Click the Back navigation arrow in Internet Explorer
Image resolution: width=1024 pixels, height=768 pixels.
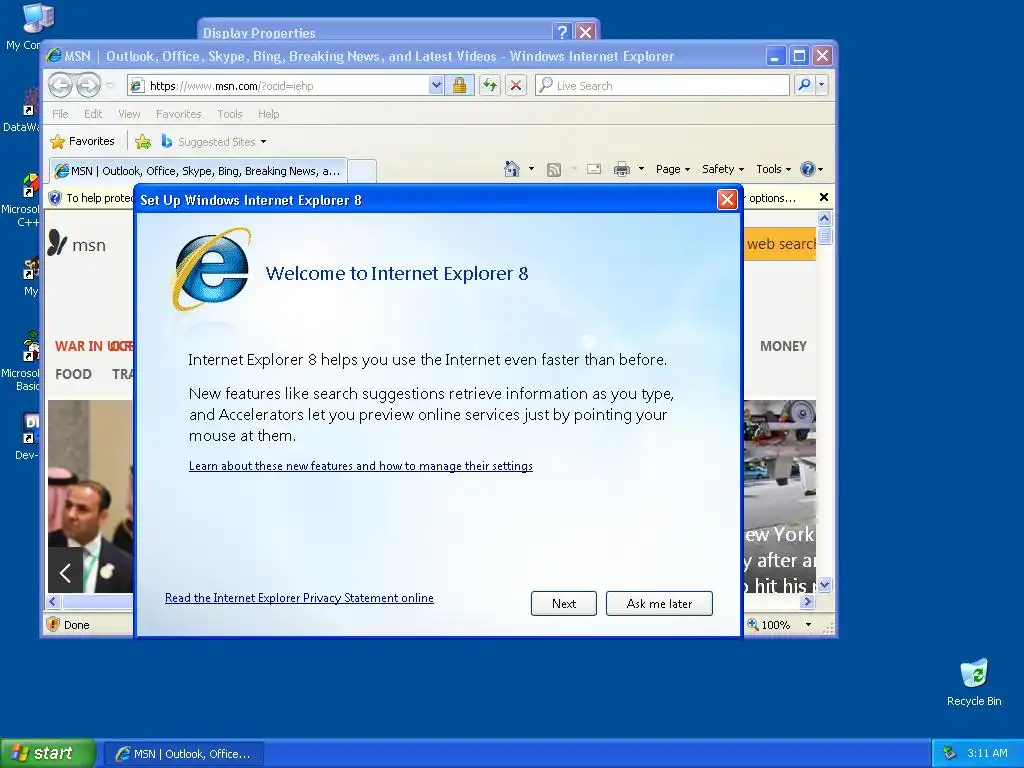pyautogui.click(x=60, y=85)
